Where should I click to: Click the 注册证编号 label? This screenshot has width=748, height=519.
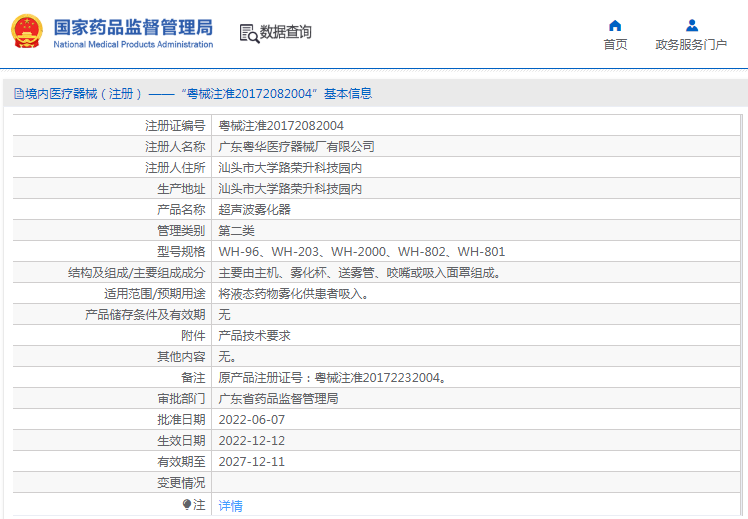coord(175,125)
